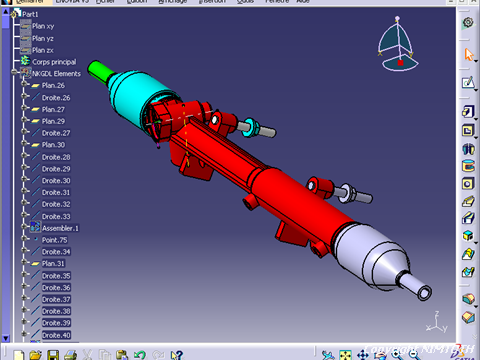The height and width of the screenshot is (360, 480).
Task: Collapse the NKGDL Elements node
Action: pos(14,72)
